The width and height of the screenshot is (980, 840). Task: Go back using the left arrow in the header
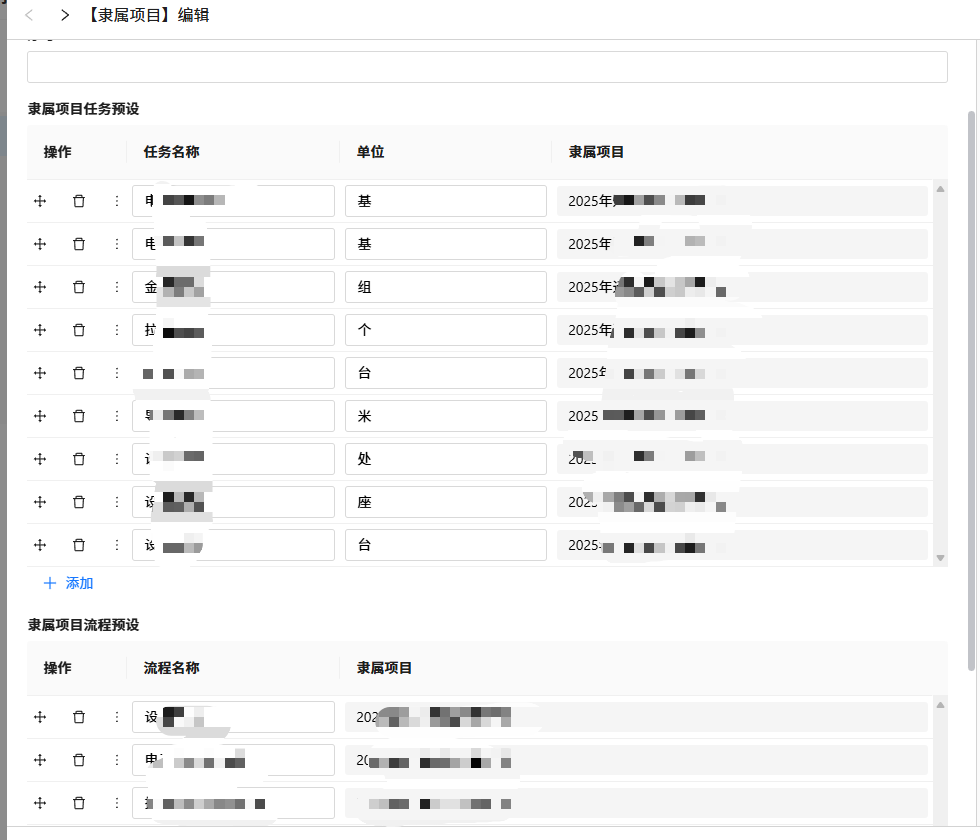tap(29, 15)
